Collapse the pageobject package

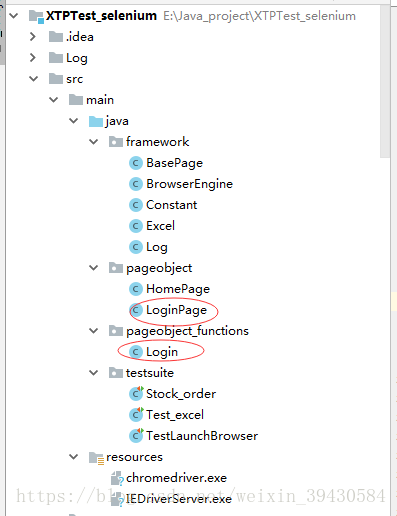pos(94,268)
